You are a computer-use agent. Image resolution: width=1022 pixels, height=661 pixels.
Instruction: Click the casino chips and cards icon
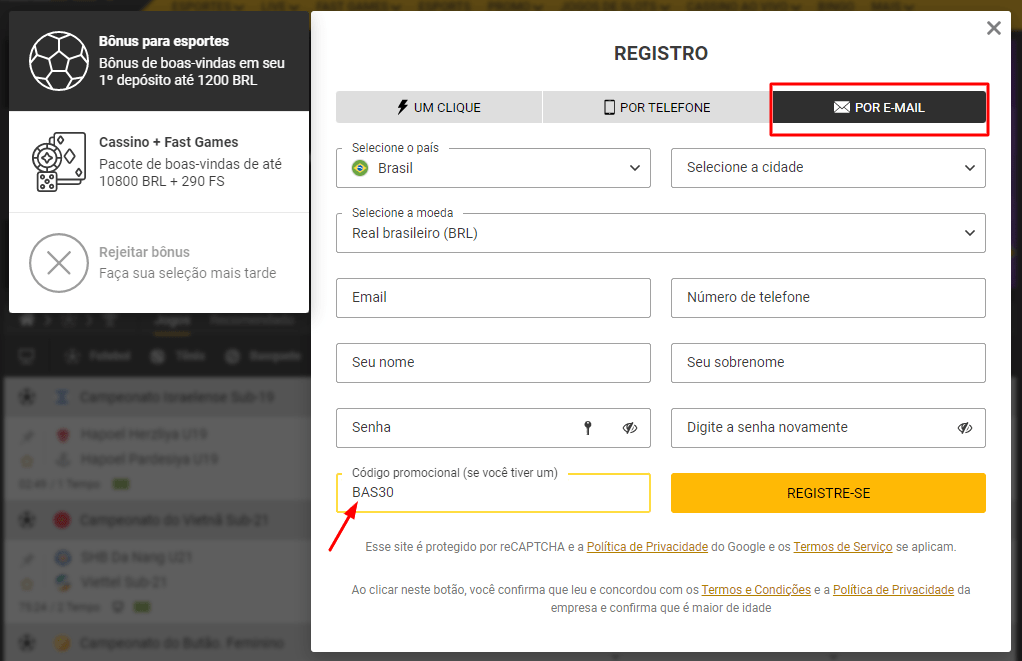(x=59, y=162)
